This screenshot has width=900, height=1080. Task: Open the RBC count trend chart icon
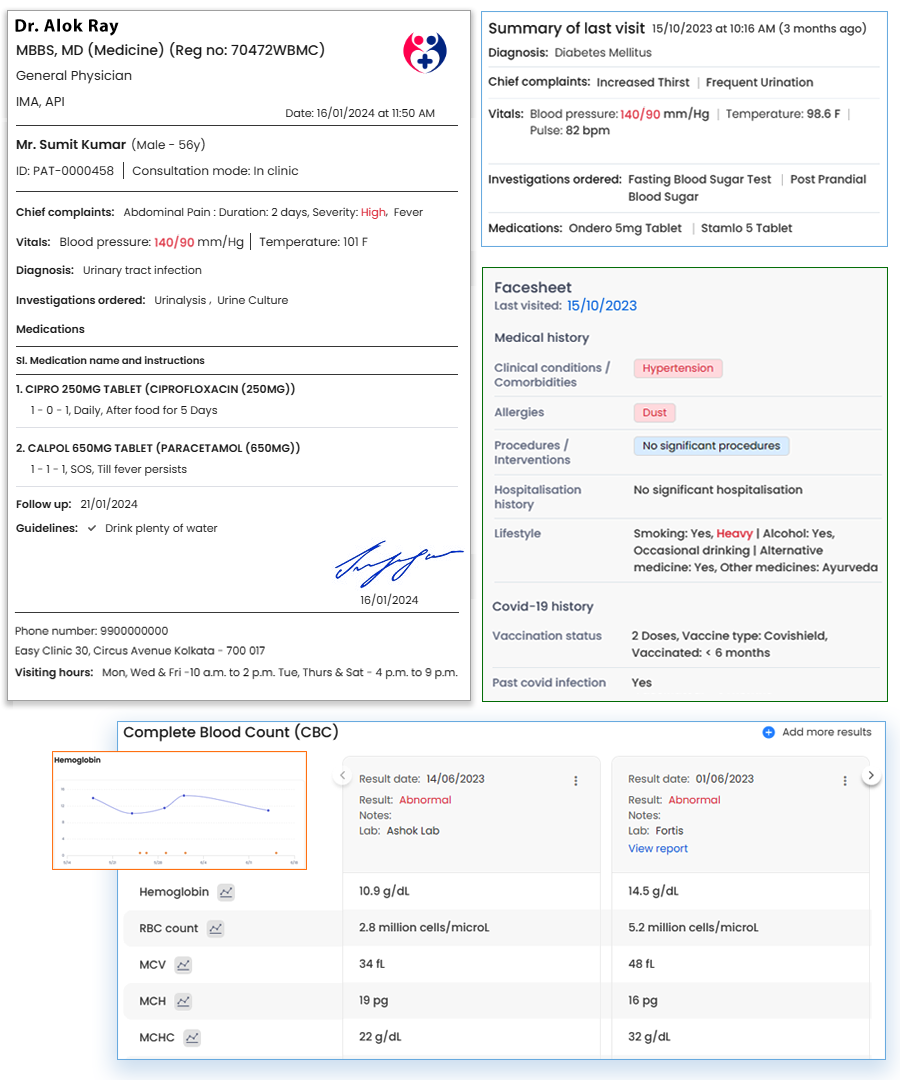tap(216, 928)
